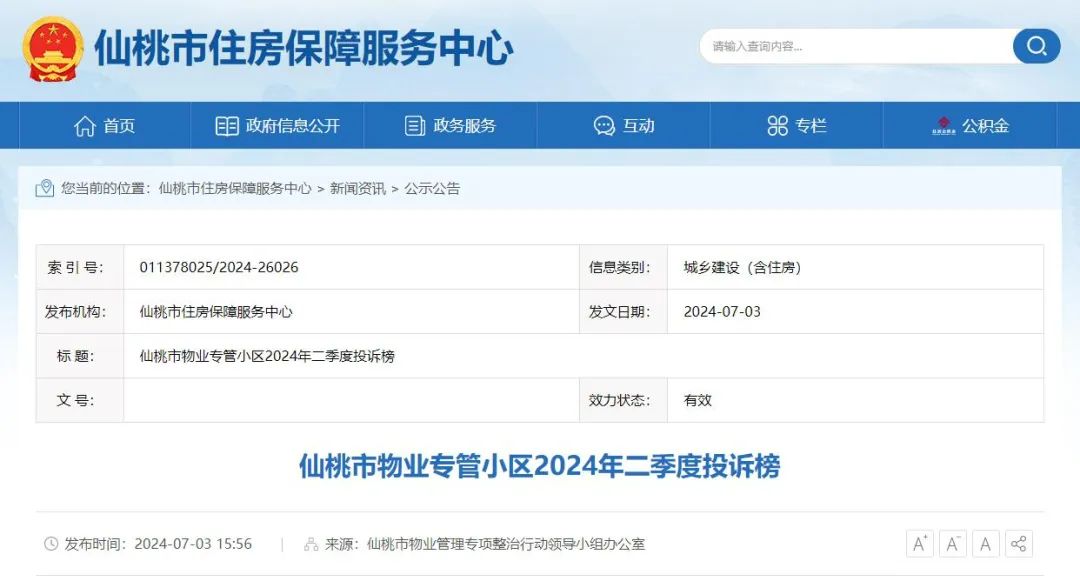This screenshot has width=1080, height=581.
Task: Click the location pin icon in breadcrumb
Action: point(43,188)
